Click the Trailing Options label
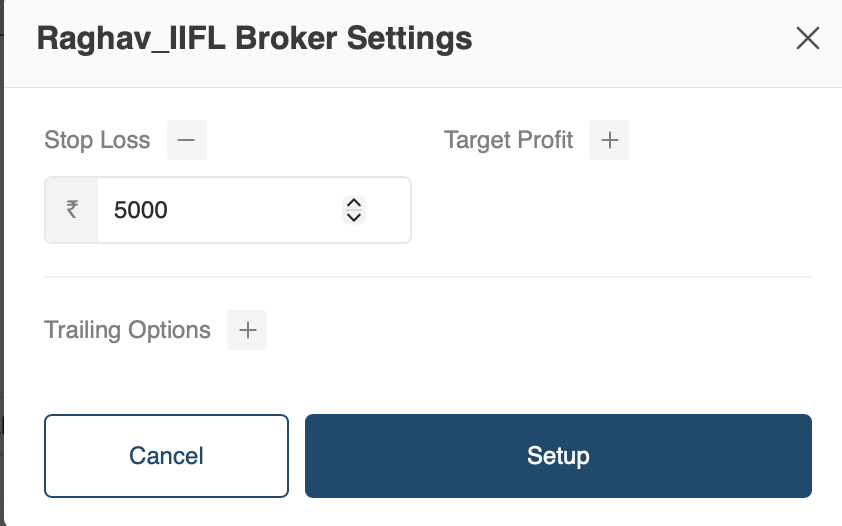 tap(127, 330)
